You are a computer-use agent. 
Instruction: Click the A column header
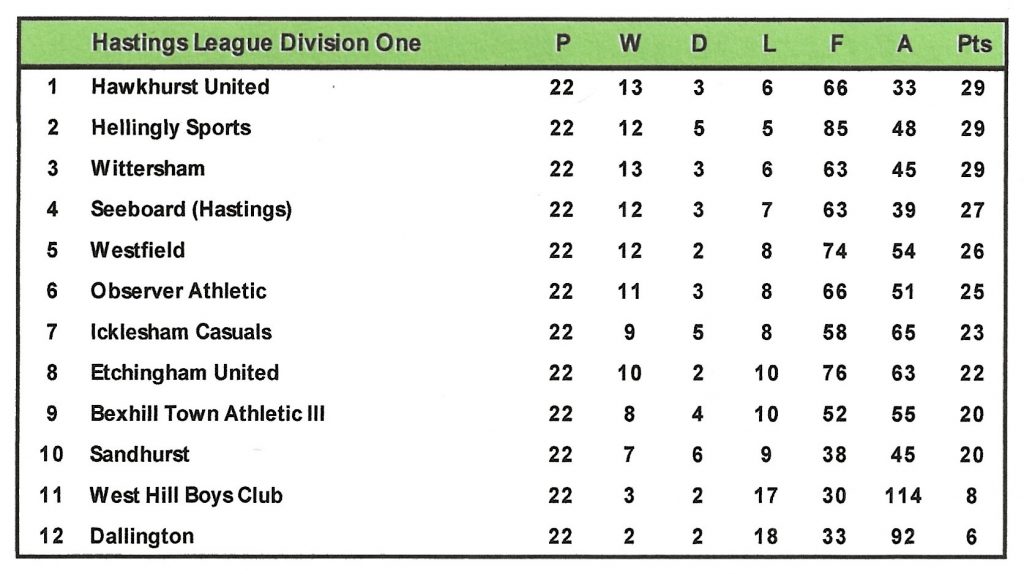pyautogui.click(x=904, y=44)
